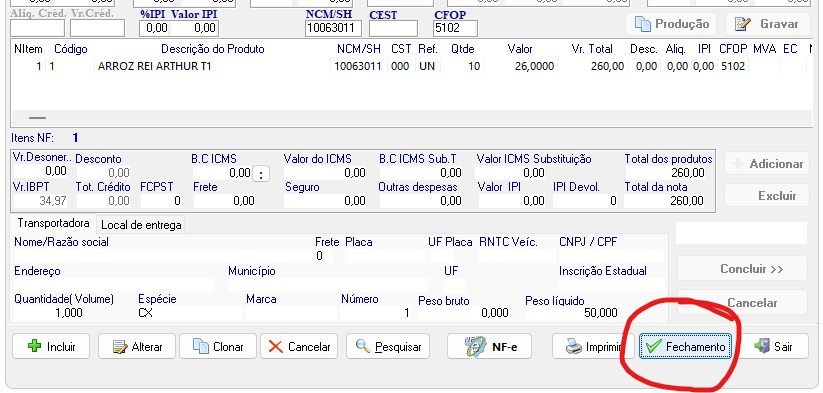This screenshot has height=393, width=823.
Task: Click the Código column header
Action: pos(71,49)
